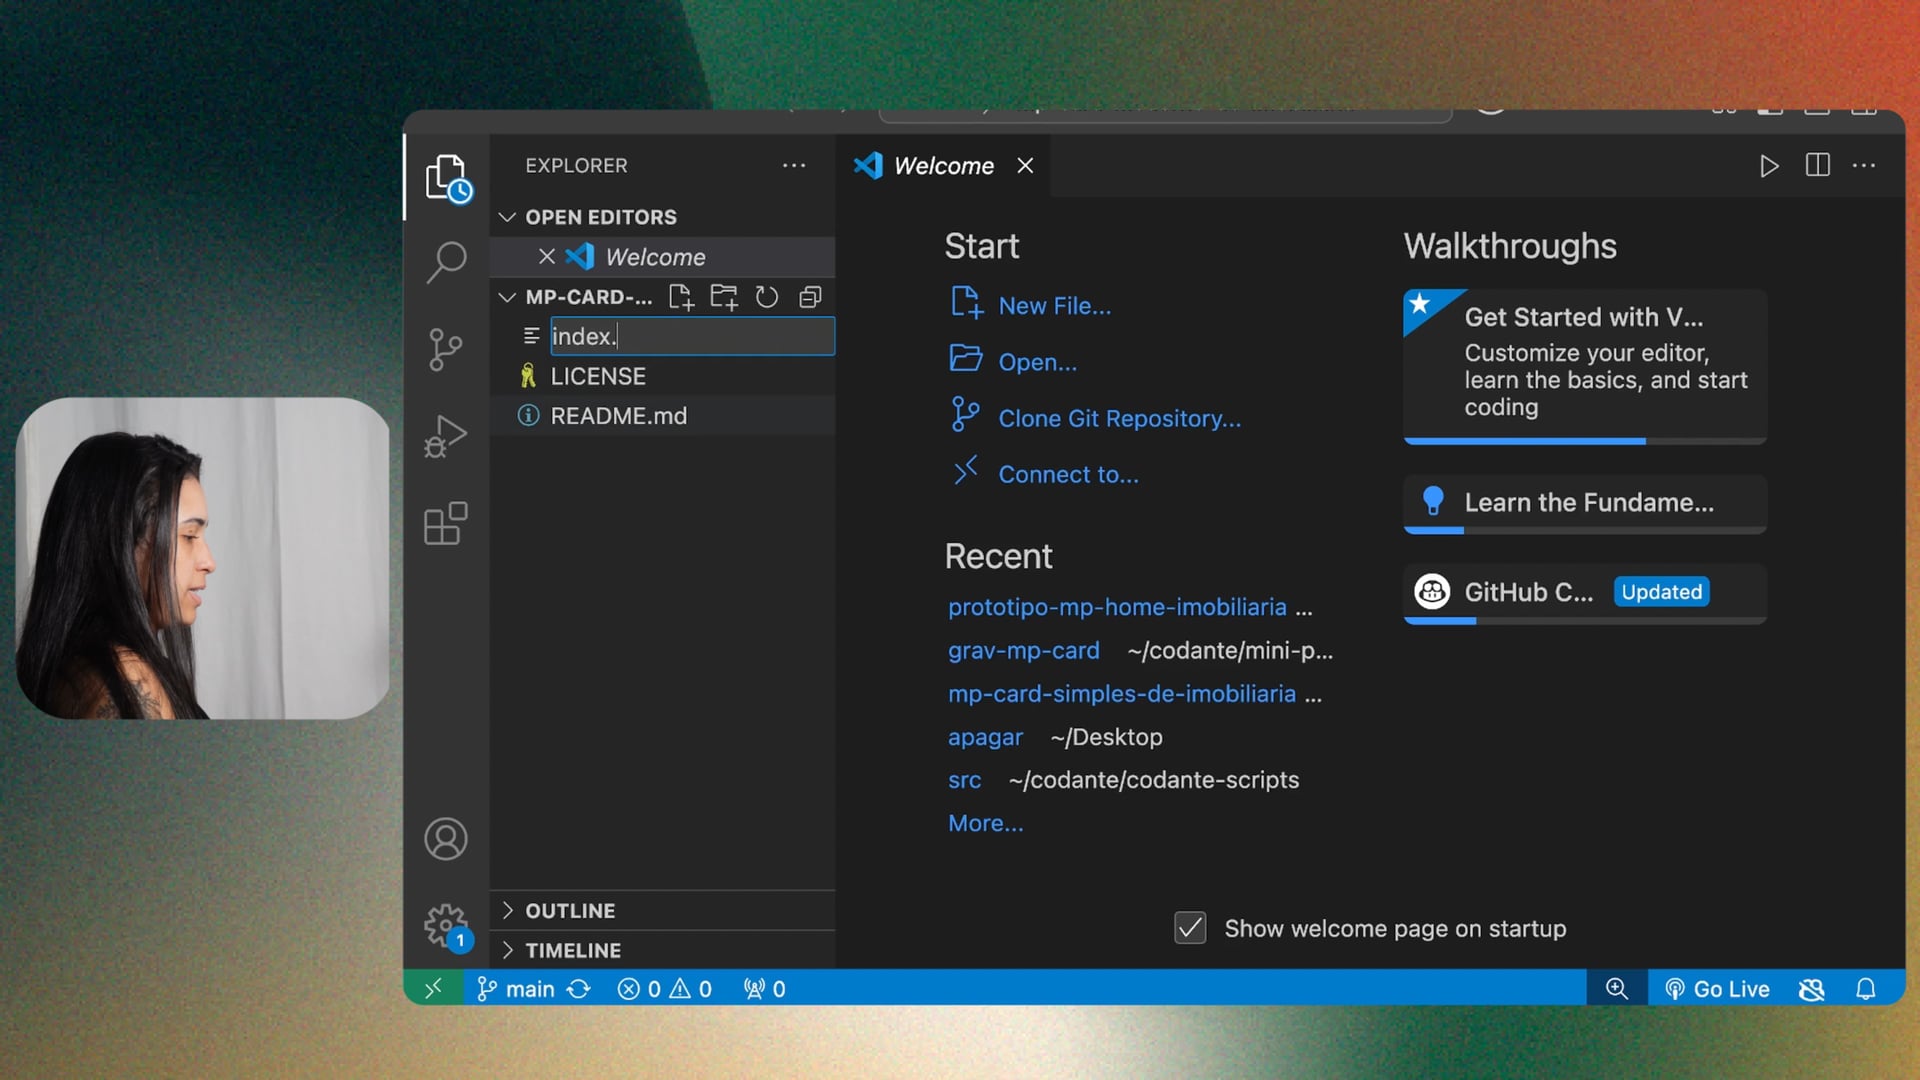
Task: Toggle the Copilot status icon
Action: (x=1811, y=989)
